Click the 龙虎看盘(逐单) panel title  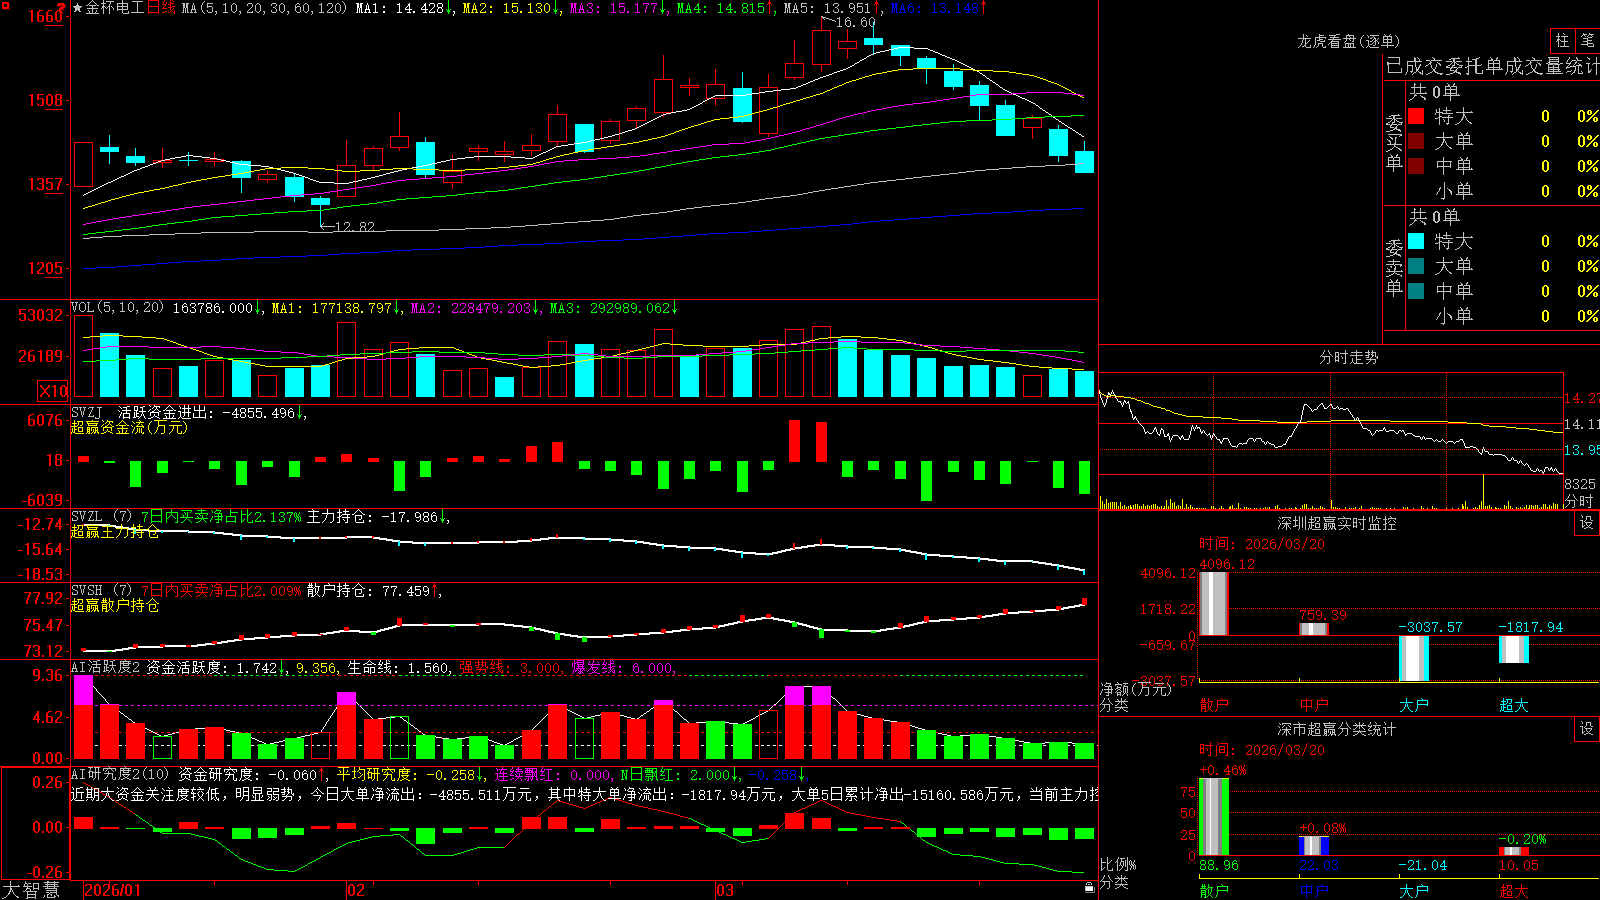[x=1349, y=41]
